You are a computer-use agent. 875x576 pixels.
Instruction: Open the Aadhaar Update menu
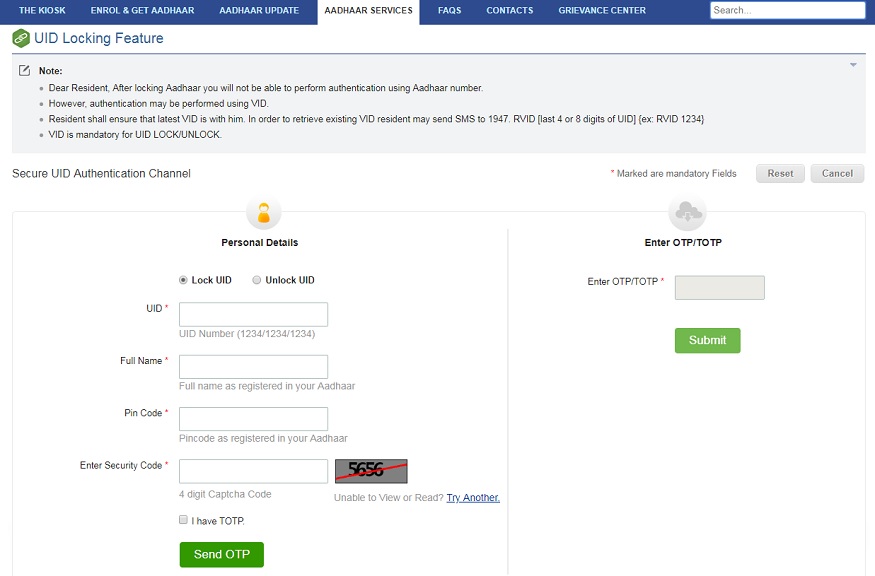coord(259,11)
